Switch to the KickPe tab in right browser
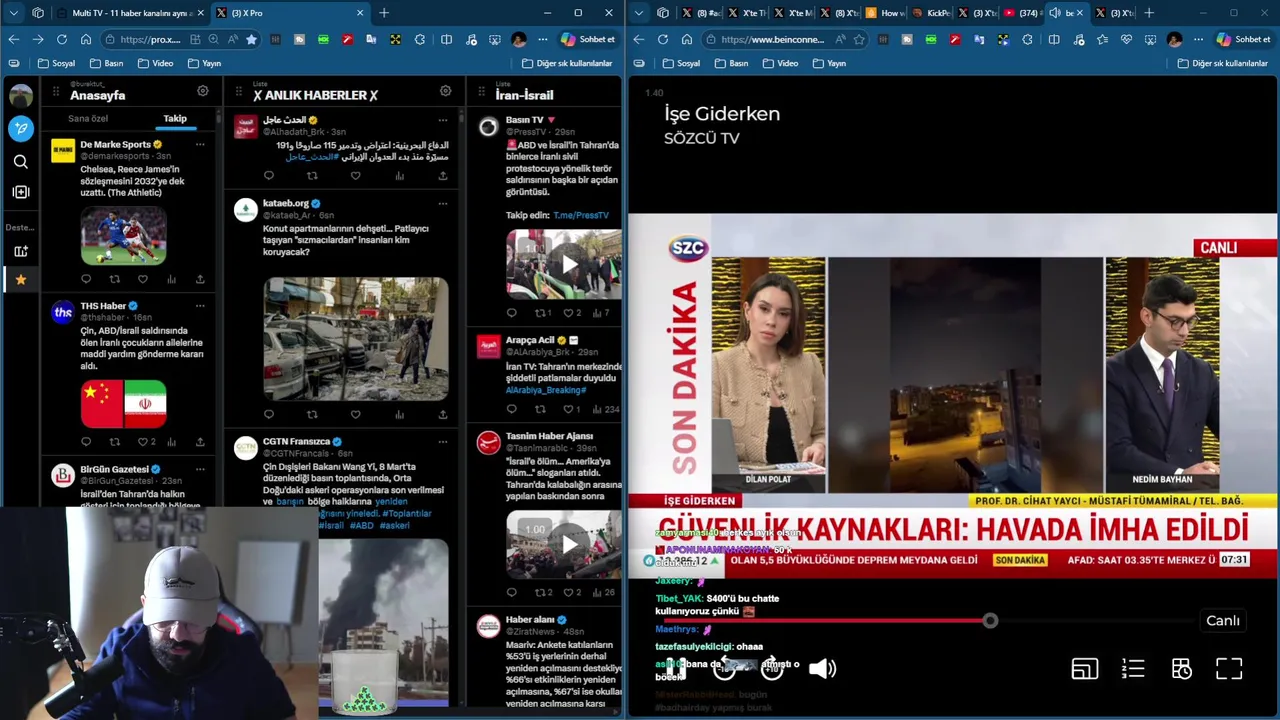 tap(930, 13)
